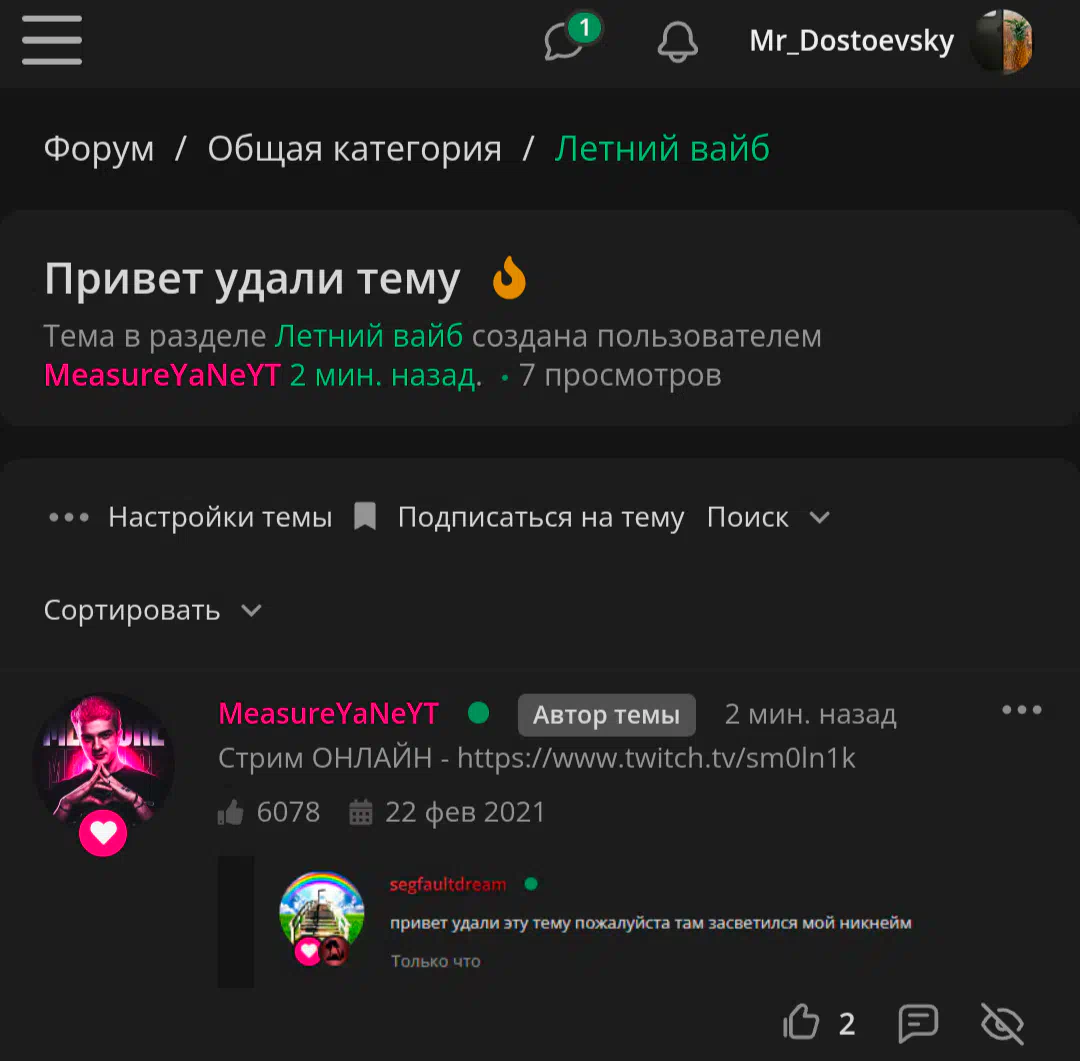The width and height of the screenshot is (1080, 1061).
Task: Open segfaultdream username in quoted message
Action: tap(448, 884)
